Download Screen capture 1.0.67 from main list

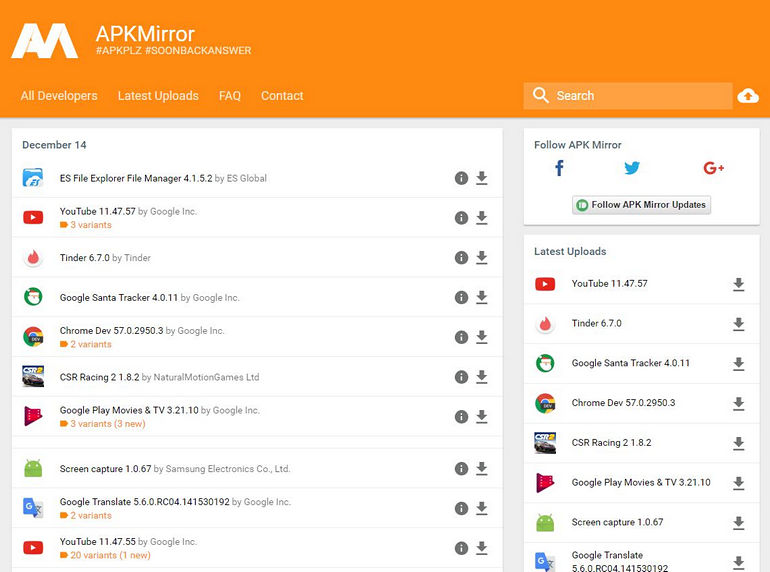482,468
